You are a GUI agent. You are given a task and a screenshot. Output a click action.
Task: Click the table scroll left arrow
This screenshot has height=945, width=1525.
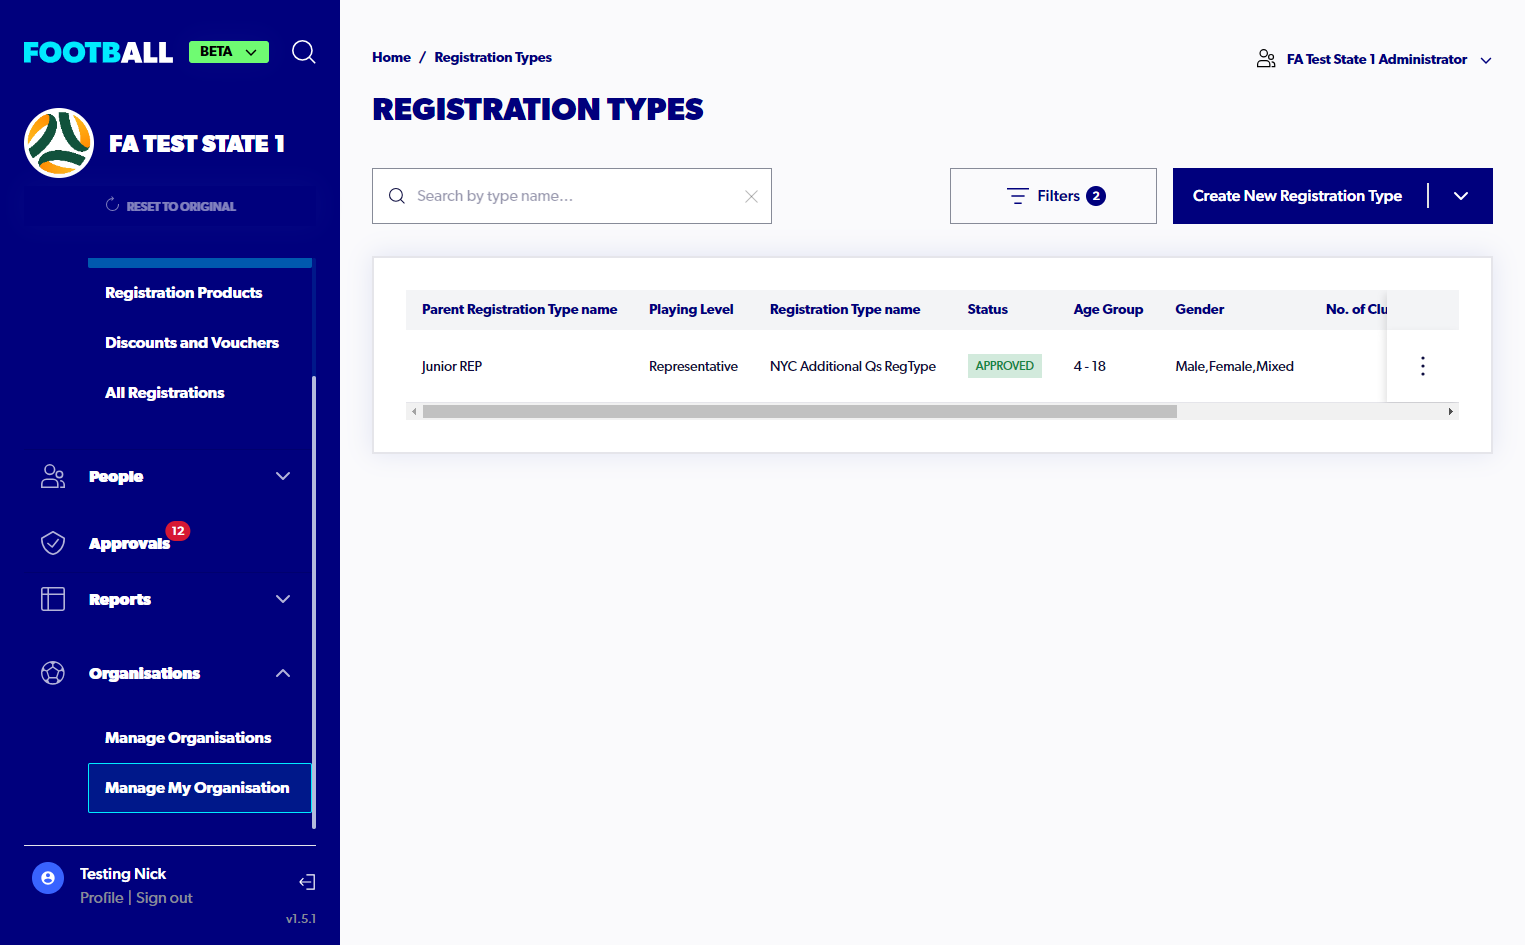pyautogui.click(x=414, y=411)
